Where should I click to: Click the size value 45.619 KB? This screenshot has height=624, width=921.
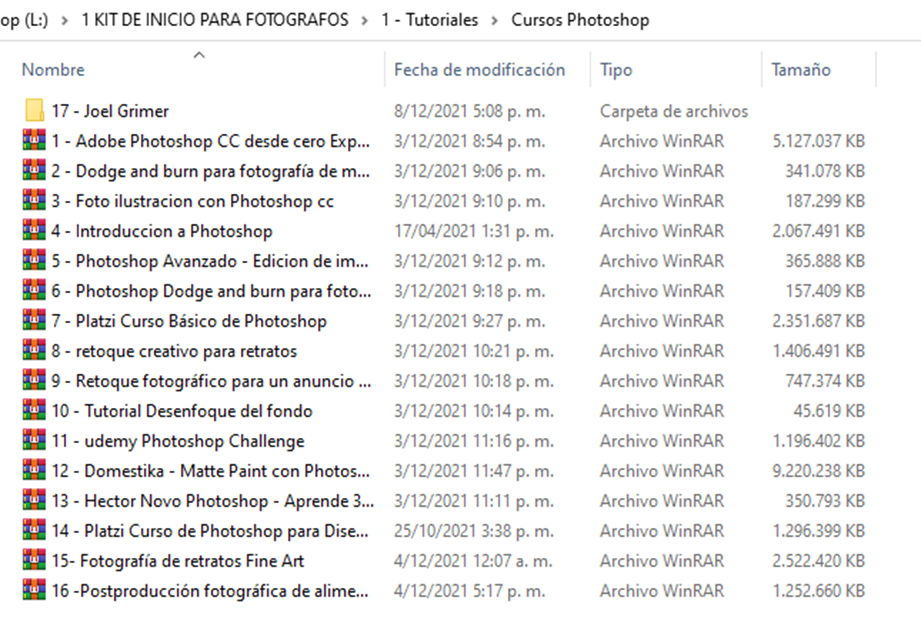pos(829,411)
